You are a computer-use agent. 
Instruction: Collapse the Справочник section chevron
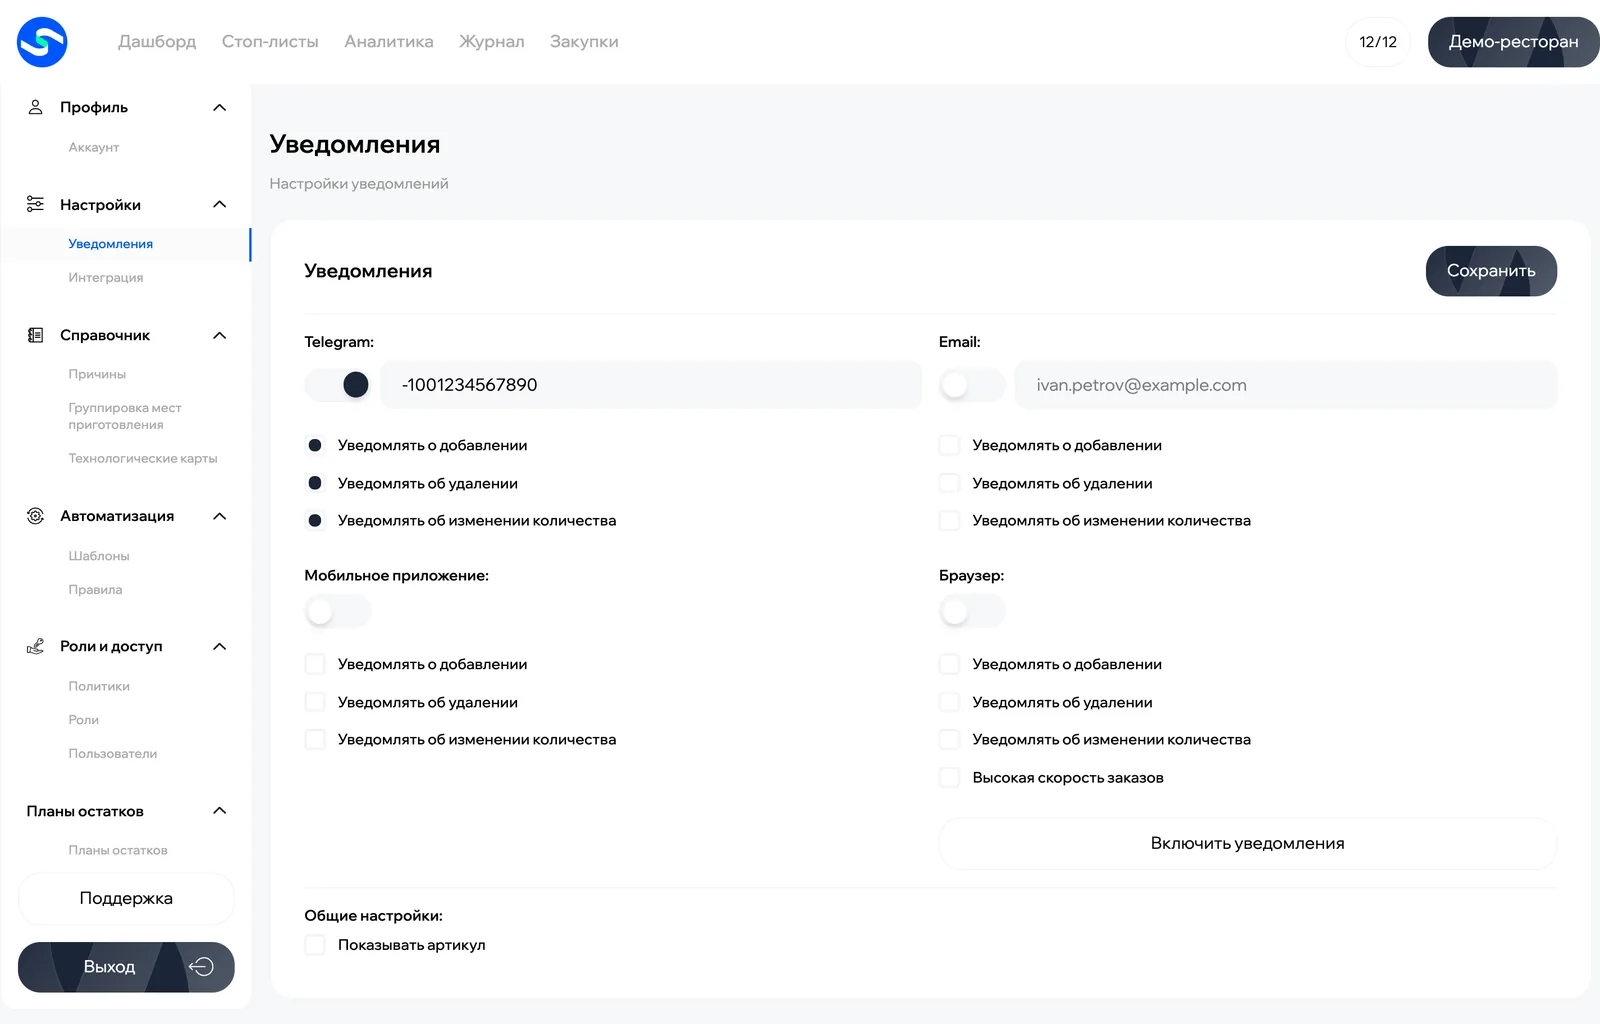point(220,335)
